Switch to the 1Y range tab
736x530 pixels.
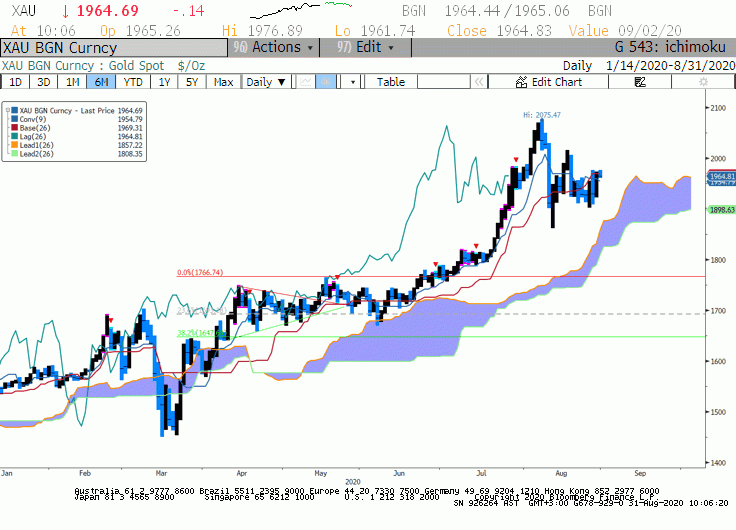164,82
